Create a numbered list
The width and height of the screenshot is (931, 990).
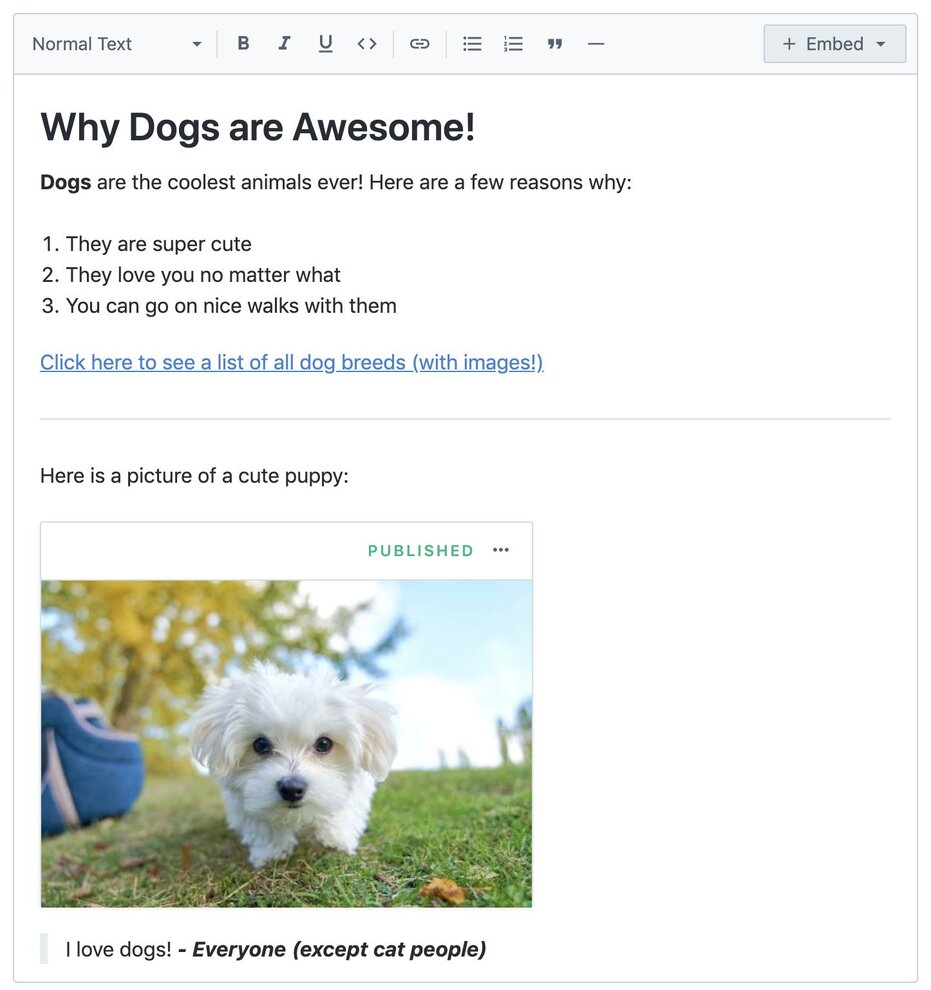[x=513, y=44]
